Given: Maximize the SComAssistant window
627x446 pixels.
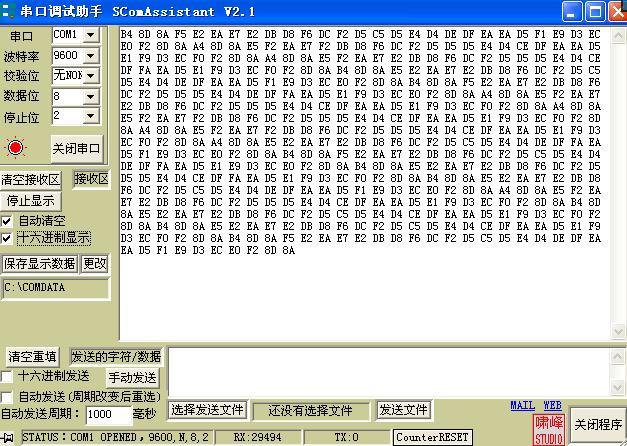Looking at the screenshot, I should [595, 12].
